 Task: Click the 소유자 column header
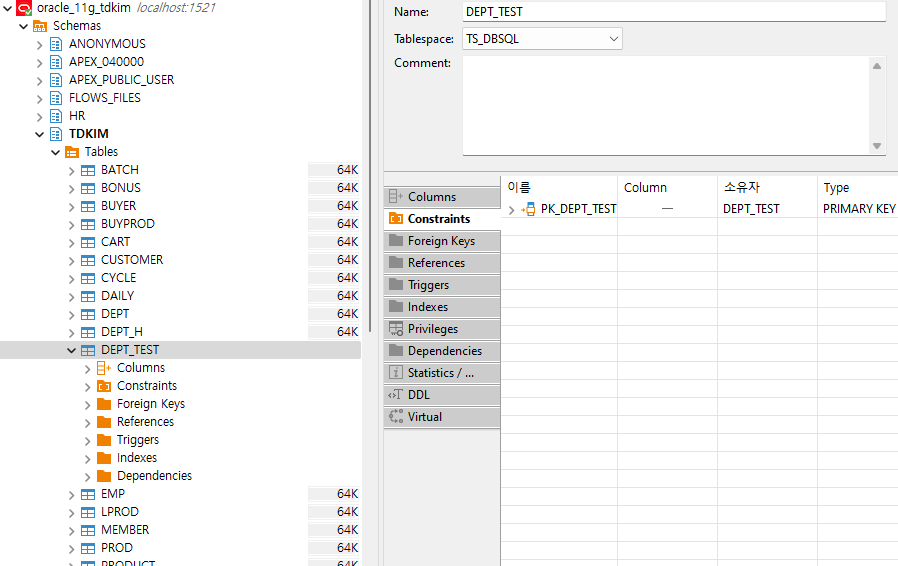point(767,187)
